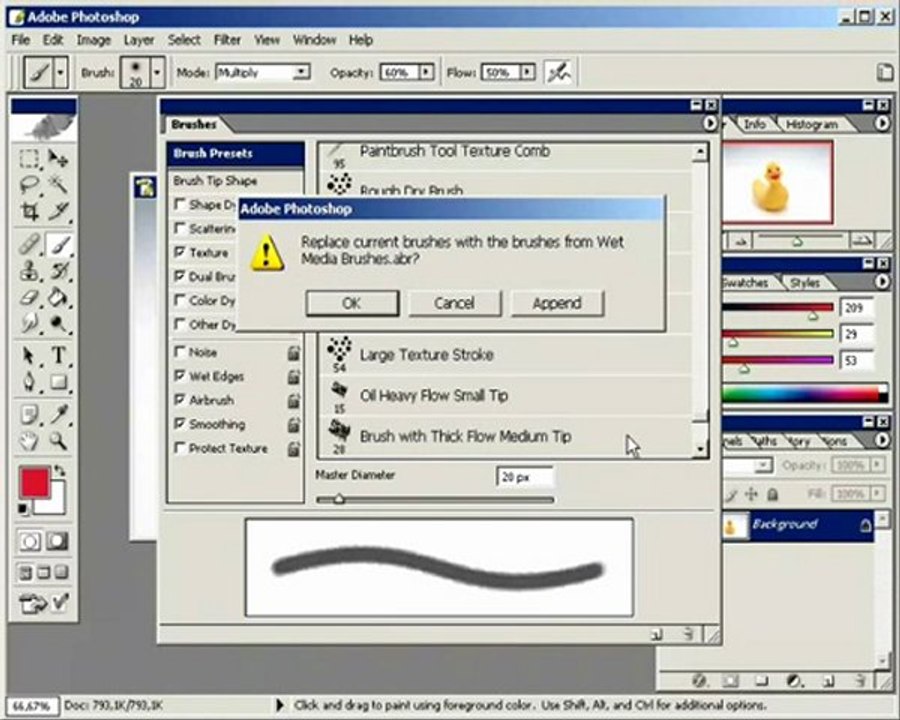900x720 pixels.
Task: Click the Master Diameter slider handle
Action: click(x=339, y=499)
